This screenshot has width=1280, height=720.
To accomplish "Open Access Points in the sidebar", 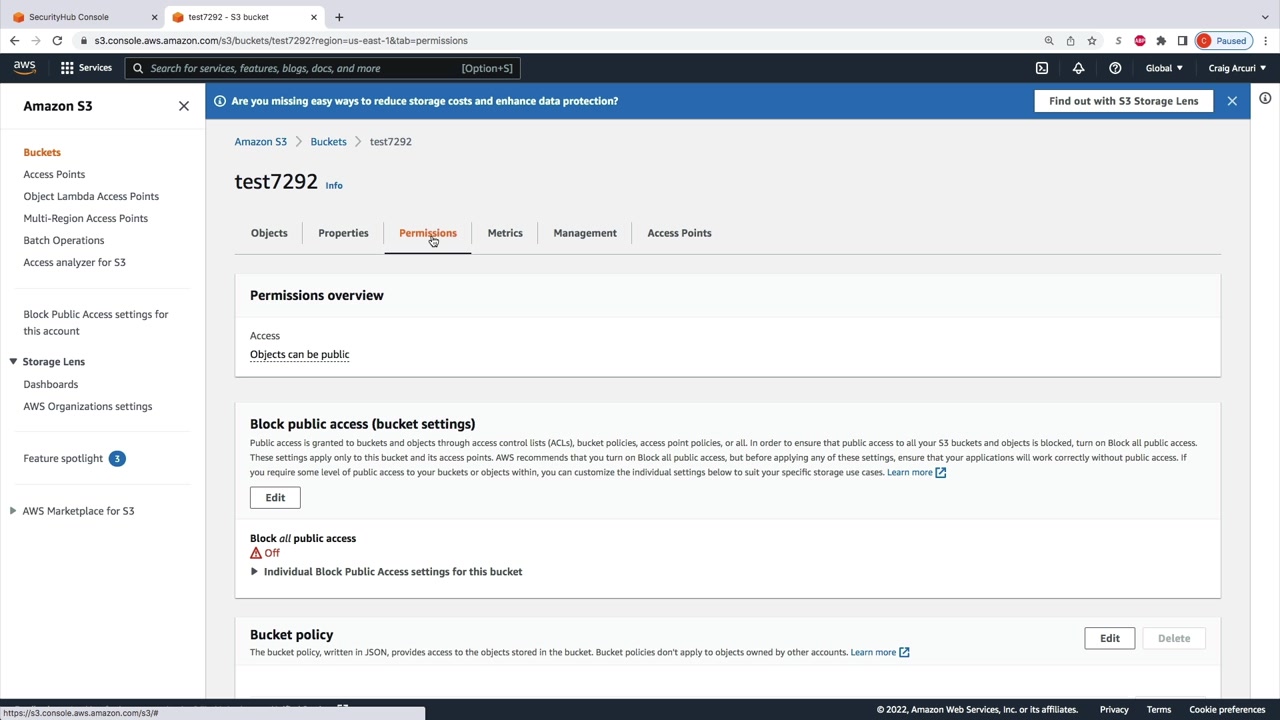I will tap(54, 174).
